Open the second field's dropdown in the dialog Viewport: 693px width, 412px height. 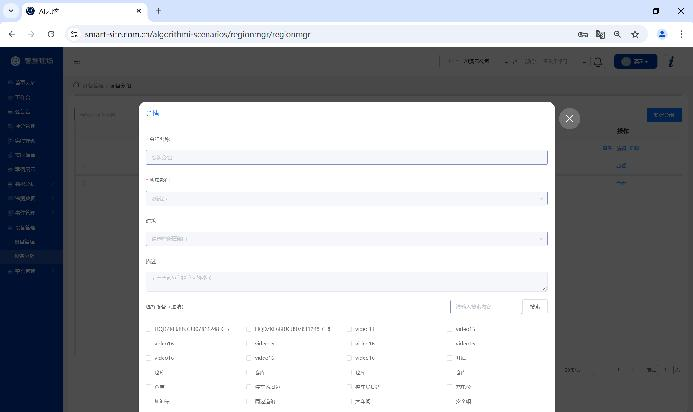(x=346, y=198)
